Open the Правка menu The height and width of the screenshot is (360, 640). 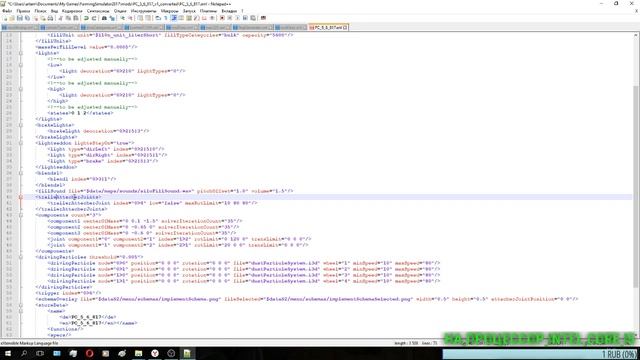coord(23,11)
